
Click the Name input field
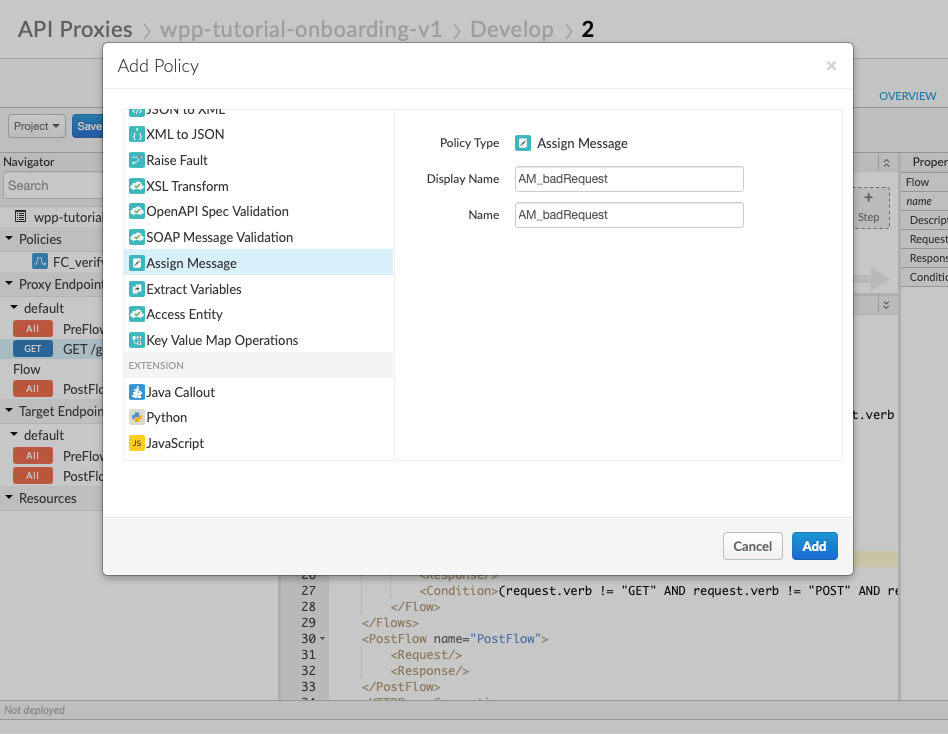pyautogui.click(x=629, y=215)
